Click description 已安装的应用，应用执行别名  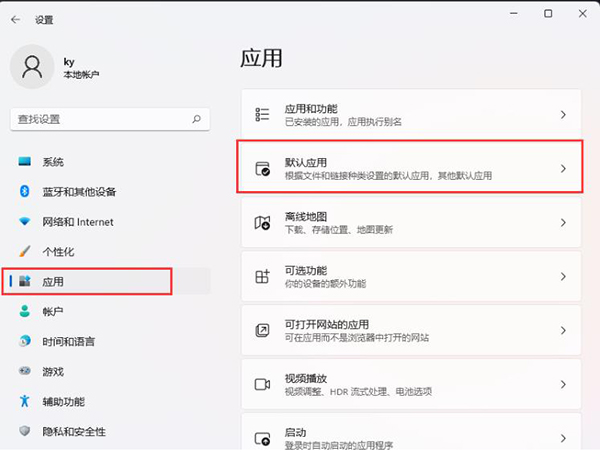pos(343,122)
